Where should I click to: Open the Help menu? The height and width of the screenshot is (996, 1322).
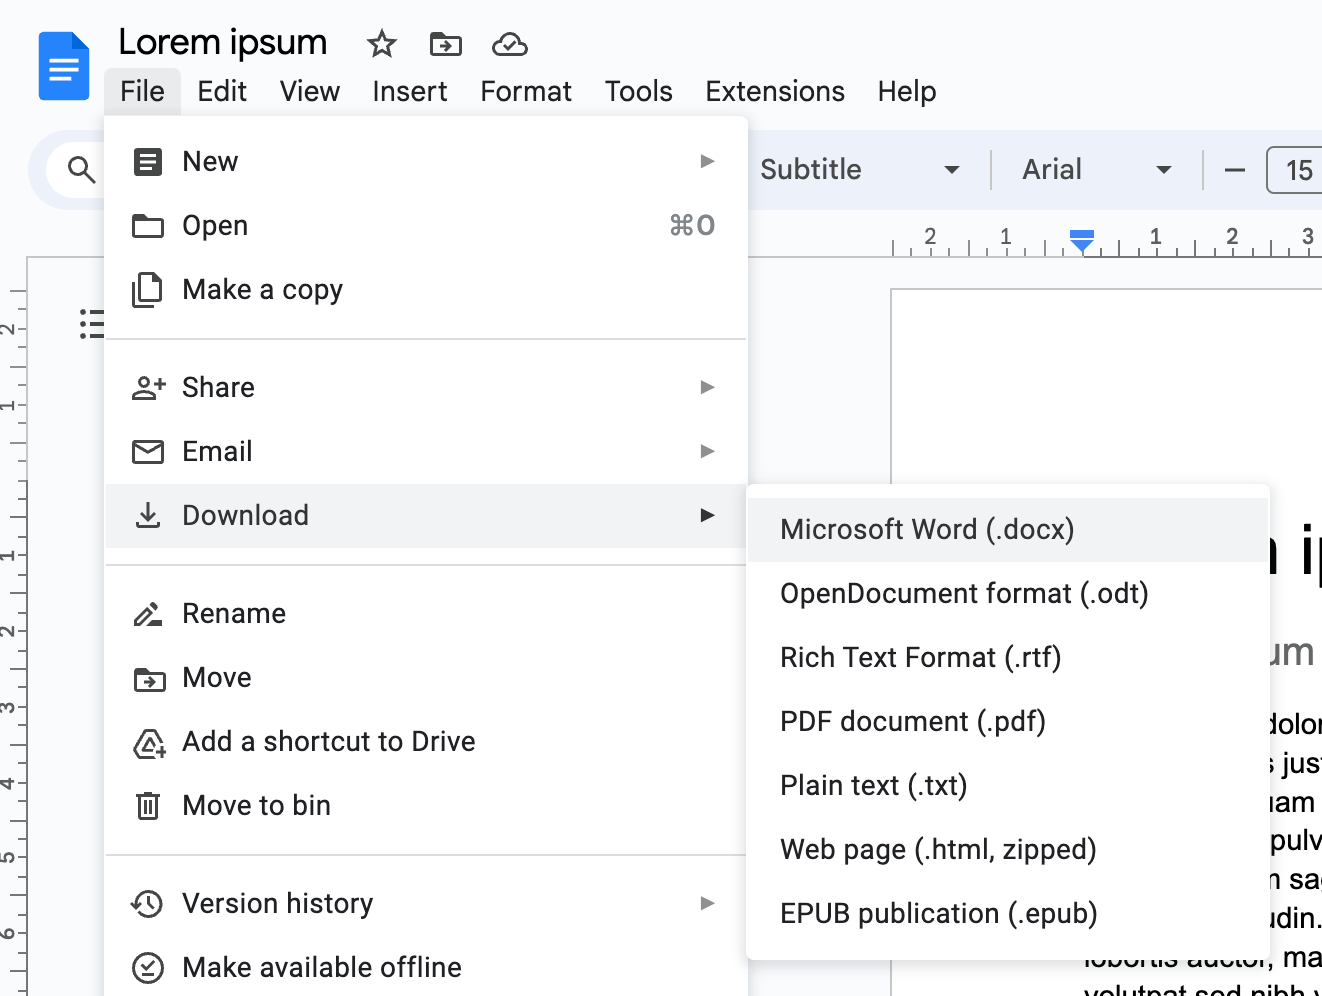pyautogui.click(x=907, y=91)
